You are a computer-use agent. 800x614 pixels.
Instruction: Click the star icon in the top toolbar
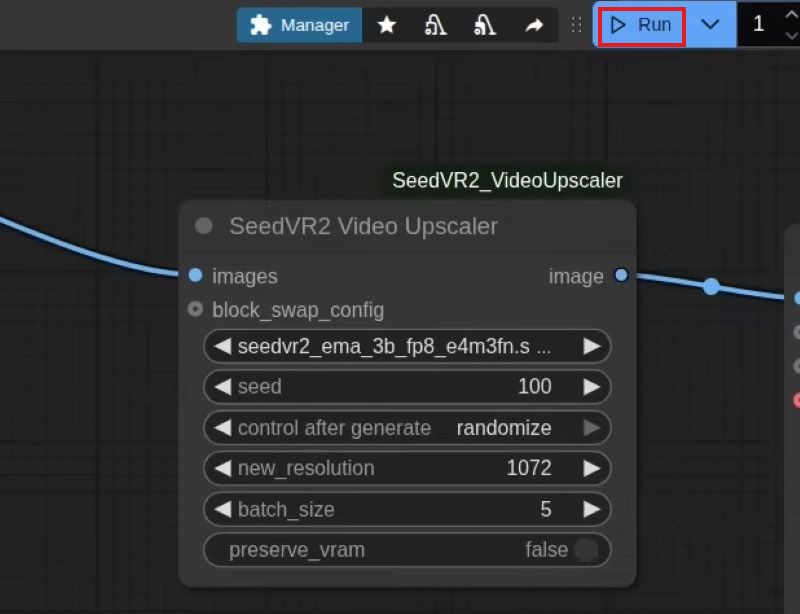386,25
